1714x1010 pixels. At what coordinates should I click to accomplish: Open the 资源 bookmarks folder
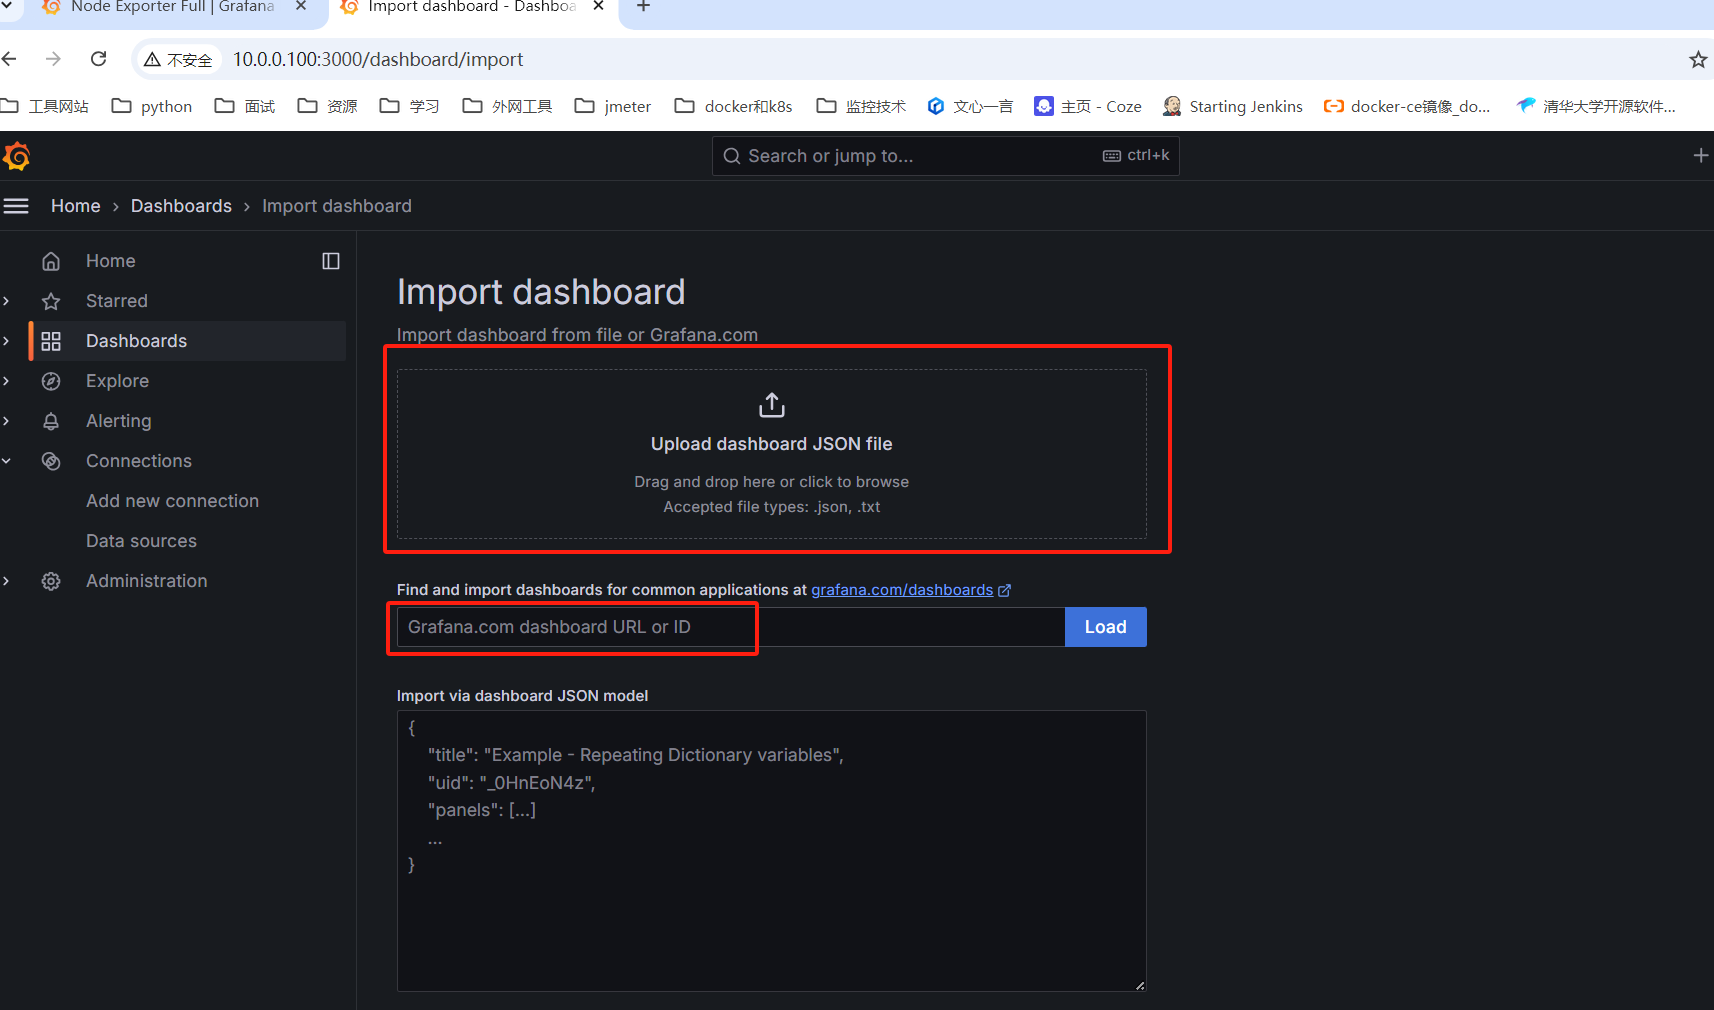coord(328,106)
